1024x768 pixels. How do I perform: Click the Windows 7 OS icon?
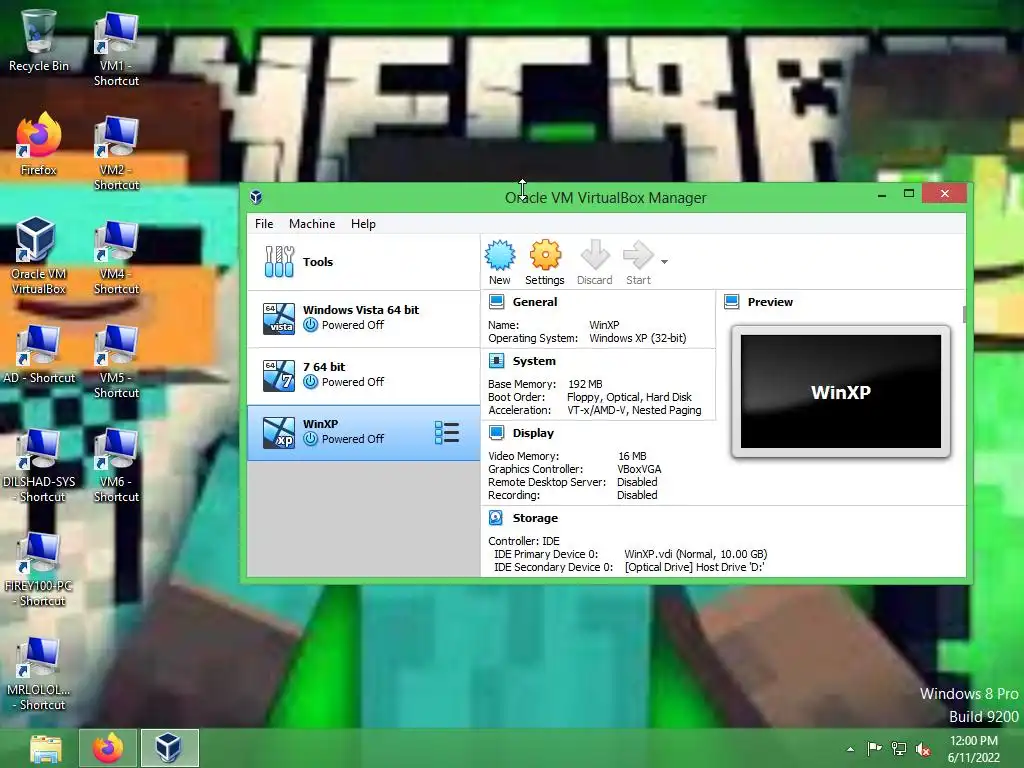(279, 376)
